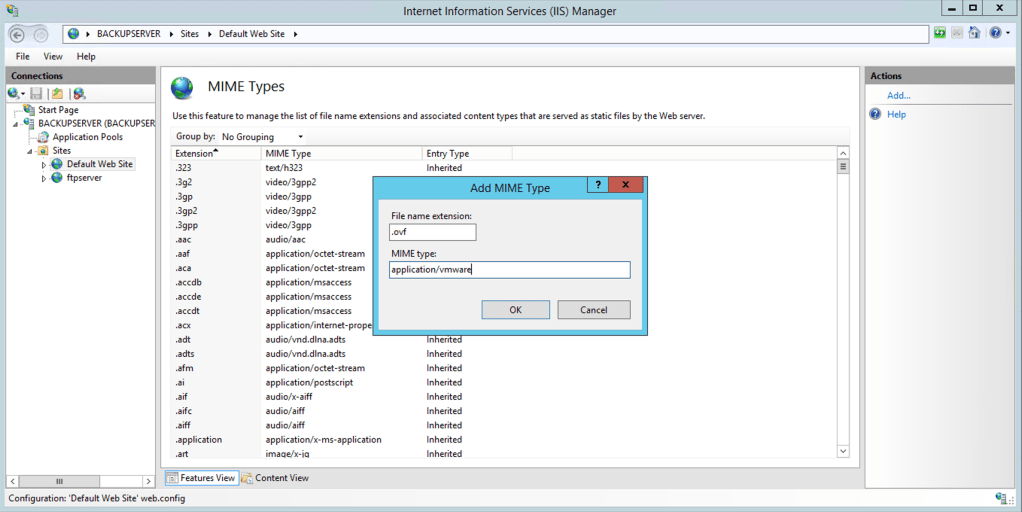Expand the Default Web Site node
Screen dimensions: 1022x512
[x=44, y=164]
